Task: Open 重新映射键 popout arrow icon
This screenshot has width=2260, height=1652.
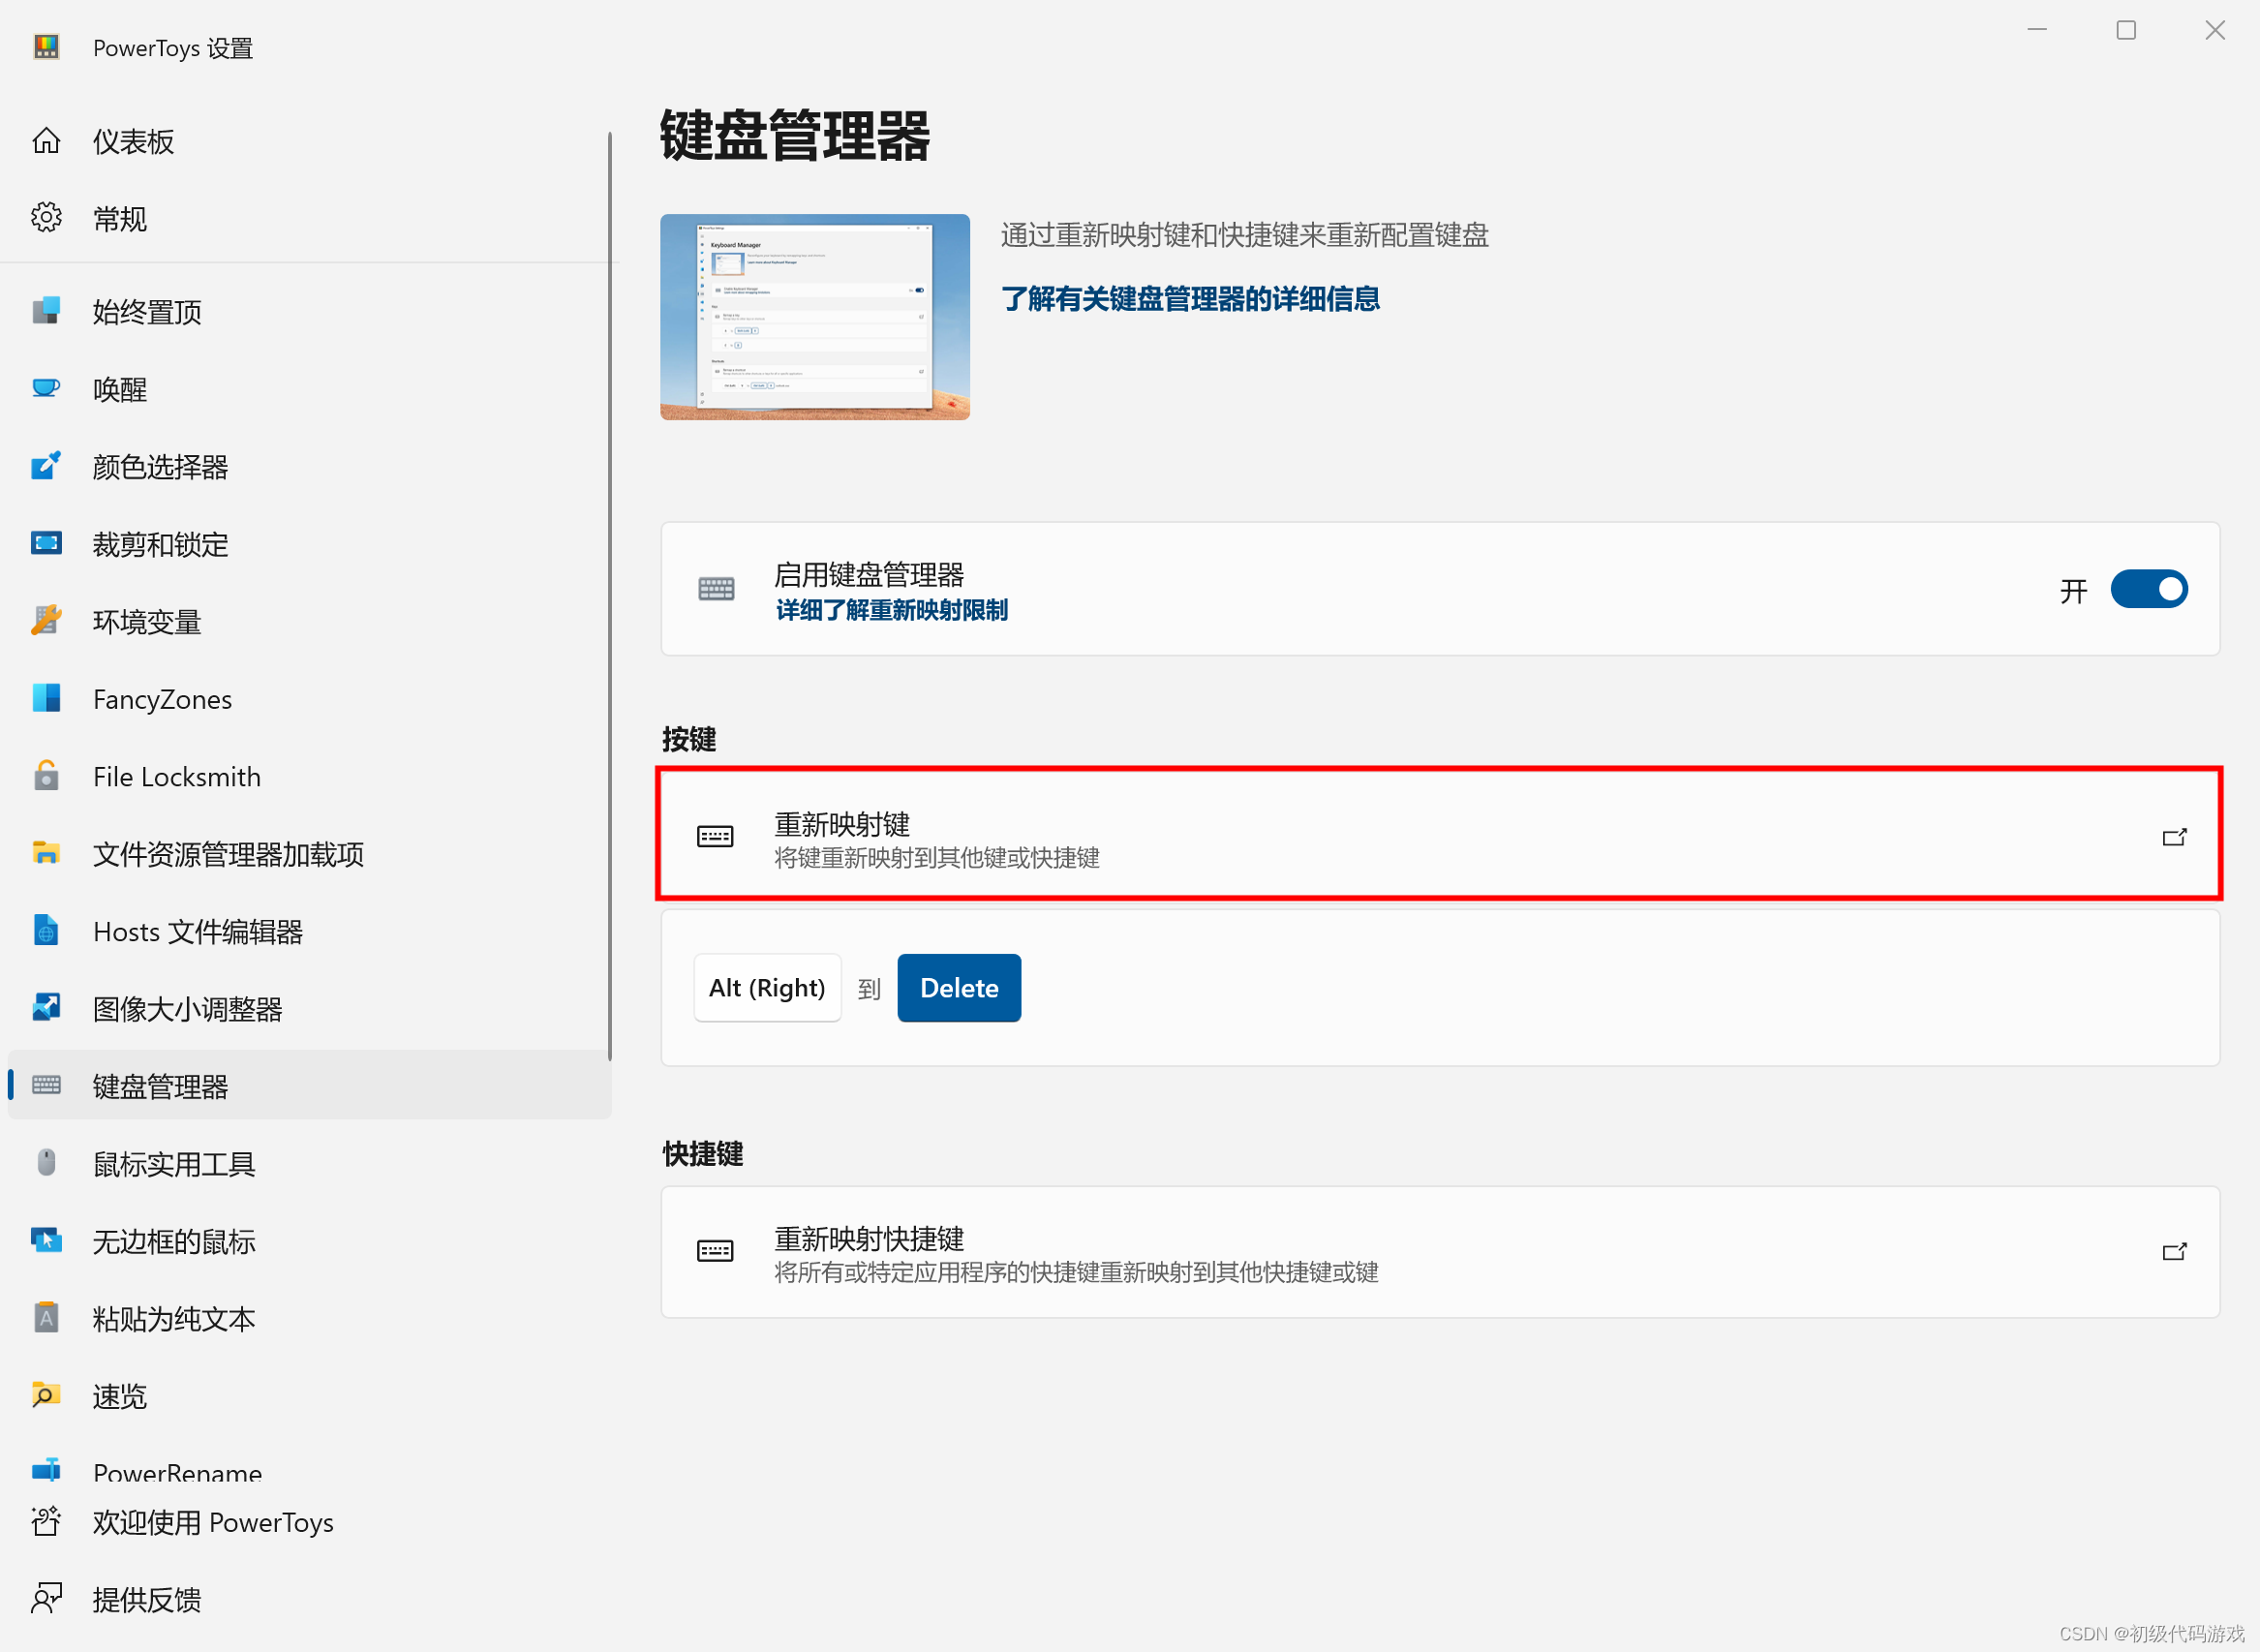Action: [x=2174, y=837]
